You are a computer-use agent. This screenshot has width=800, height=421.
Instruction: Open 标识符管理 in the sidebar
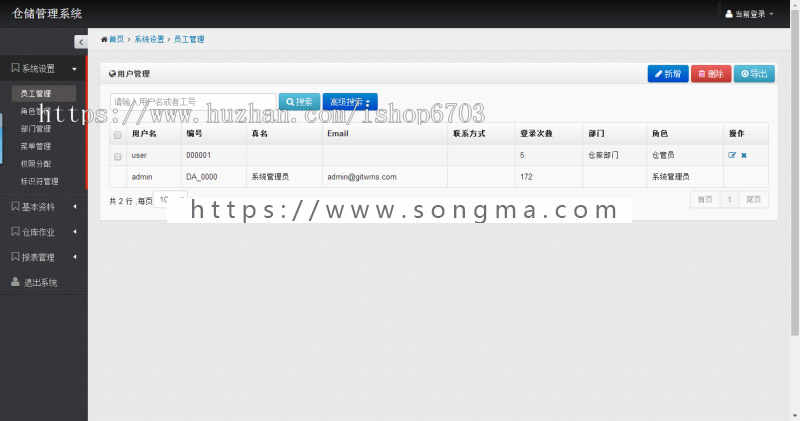pyautogui.click(x=40, y=181)
